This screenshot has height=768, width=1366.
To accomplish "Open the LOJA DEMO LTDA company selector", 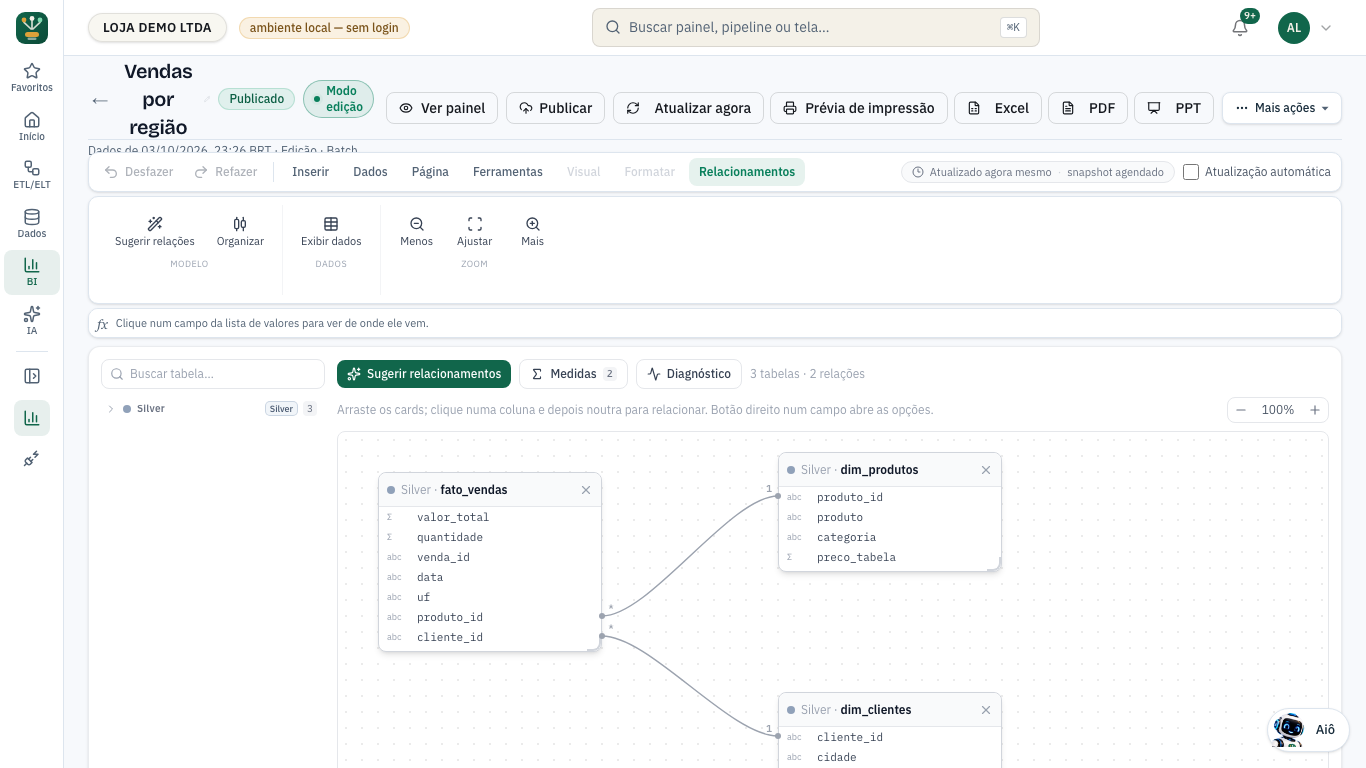I will pos(157,28).
